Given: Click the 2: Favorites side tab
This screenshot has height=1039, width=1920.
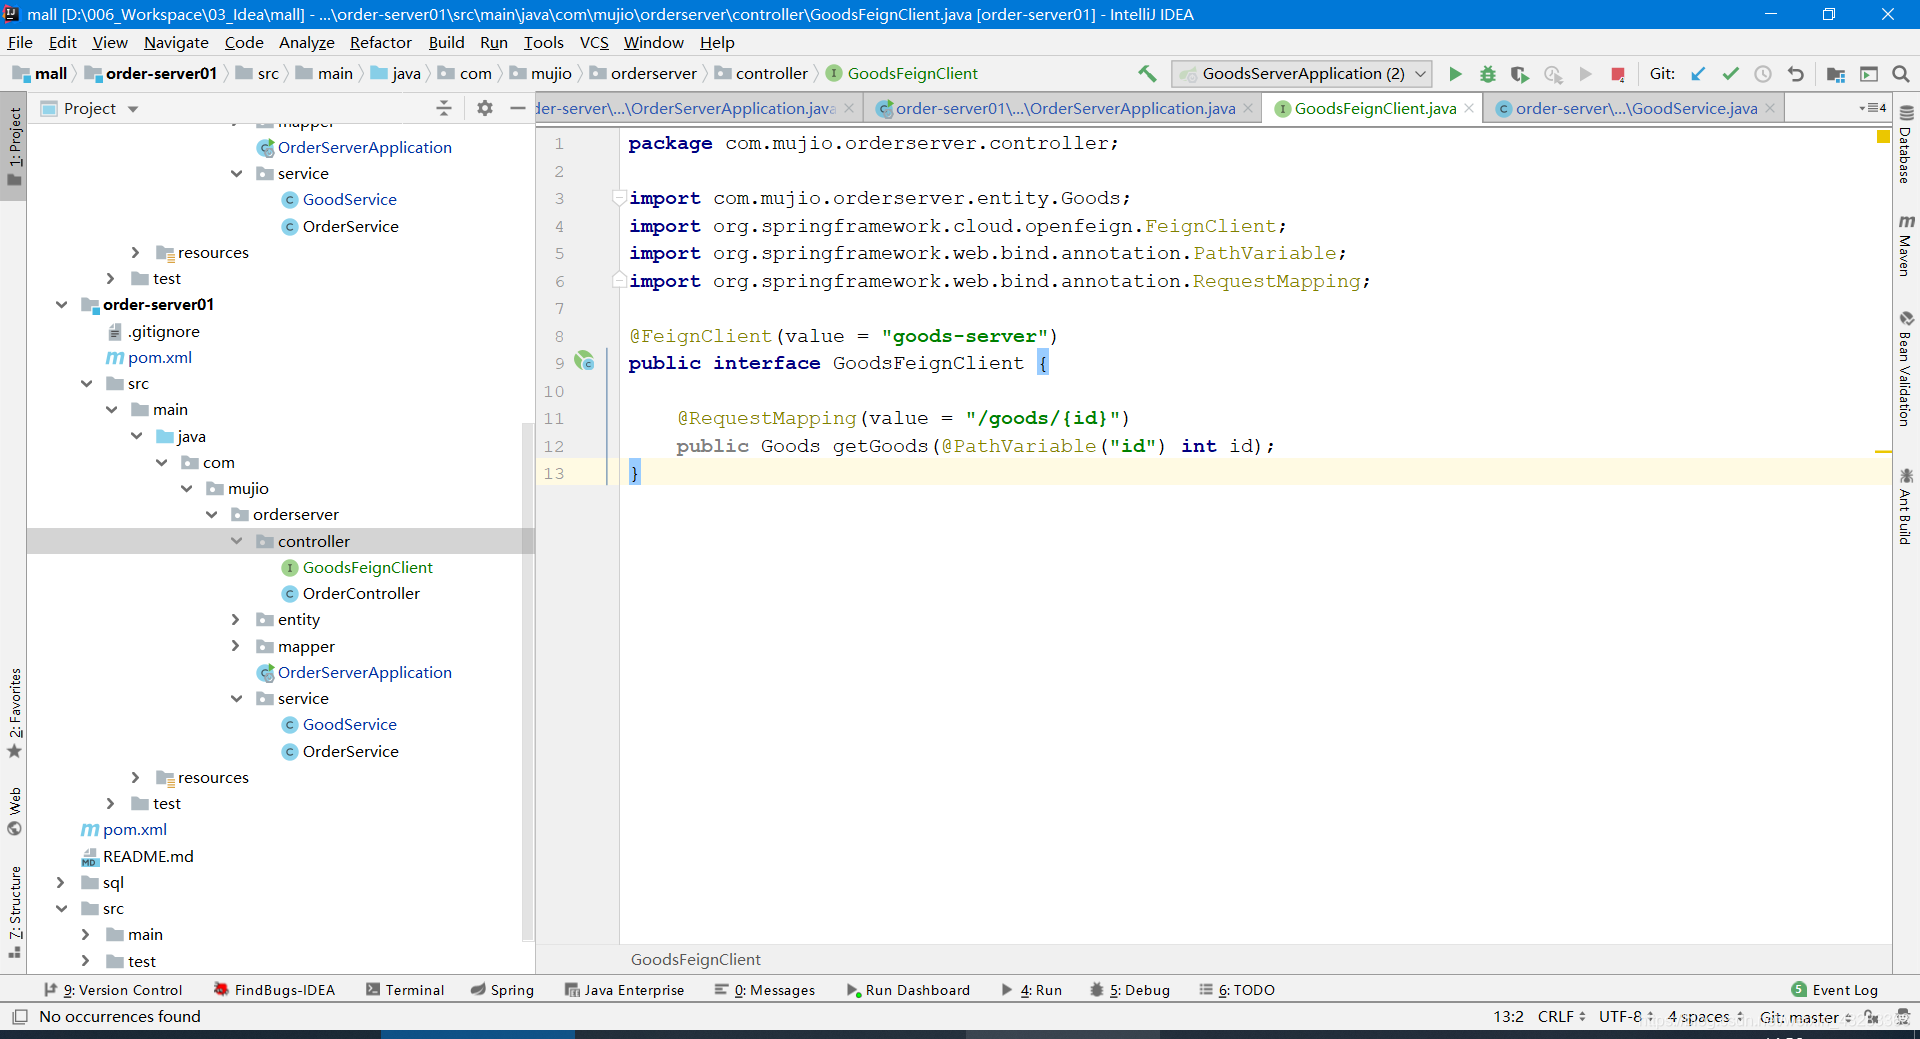Looking at the screenshot, I should click(x=15, y=713).
